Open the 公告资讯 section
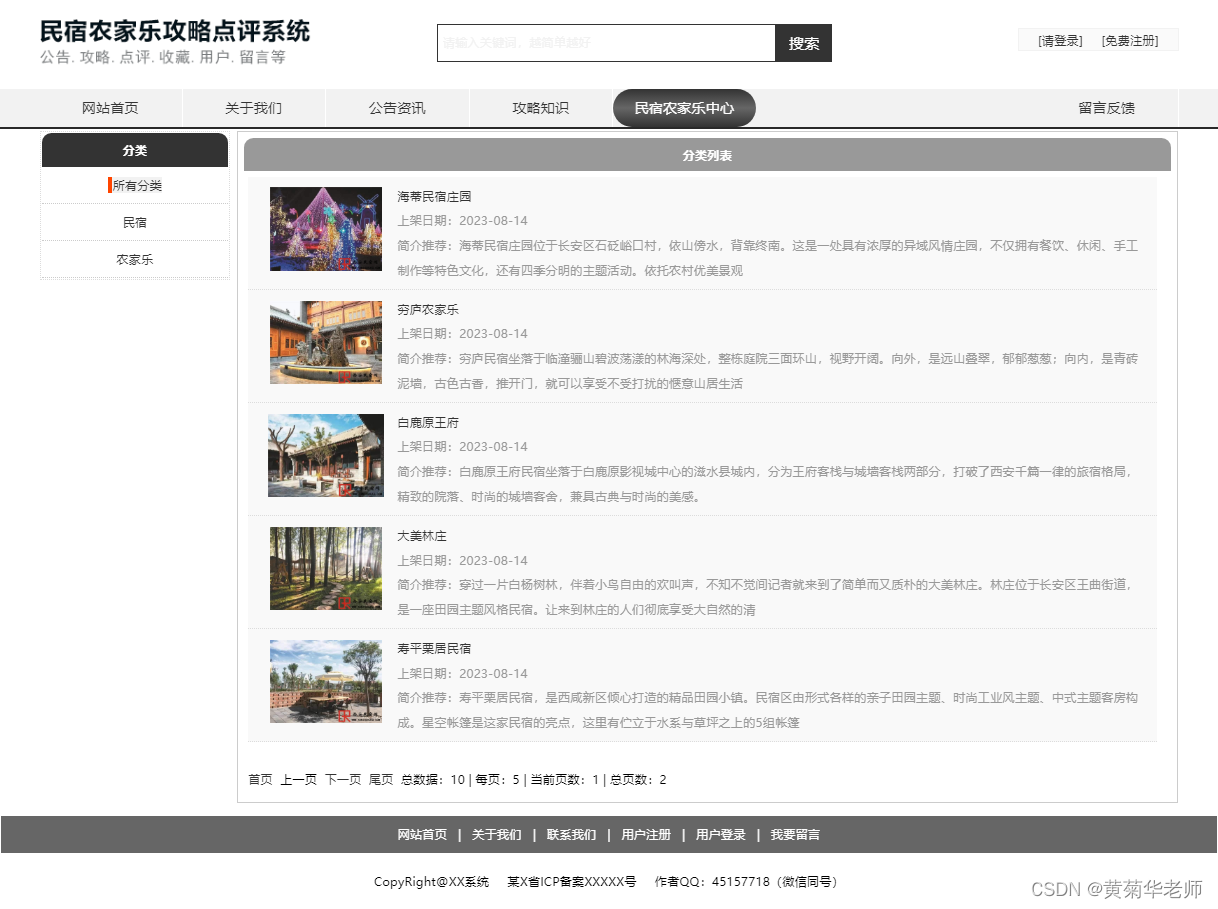 pyautogui.click(x=396, y=108)
